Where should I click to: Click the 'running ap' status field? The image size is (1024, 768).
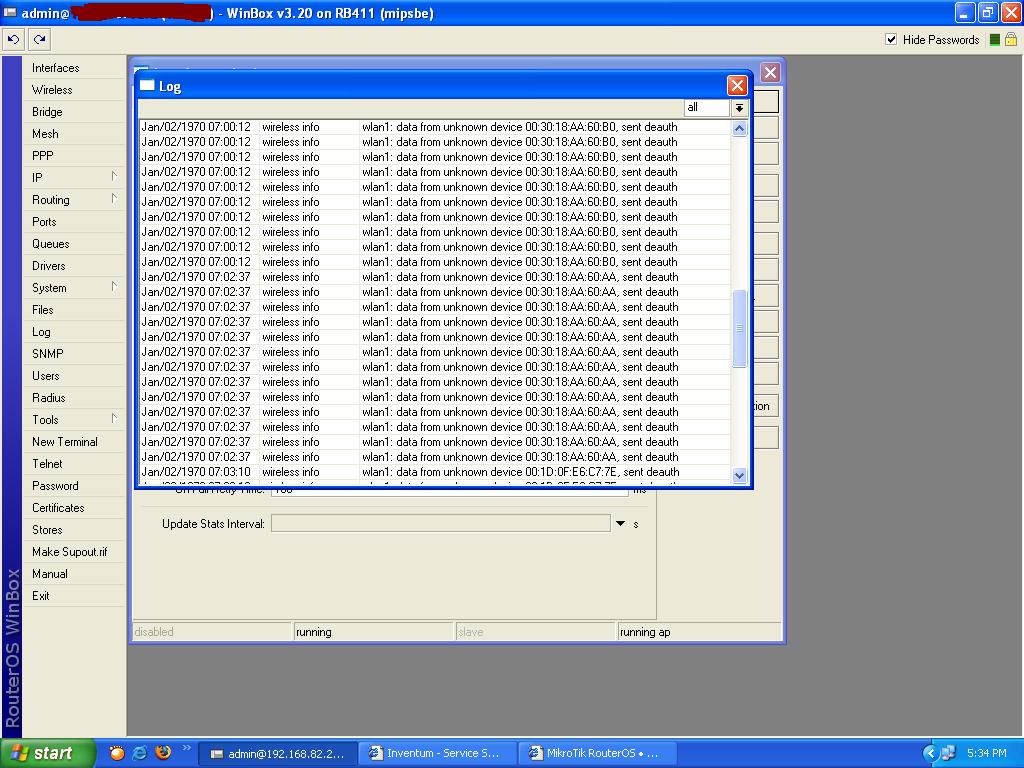(699, 632)
